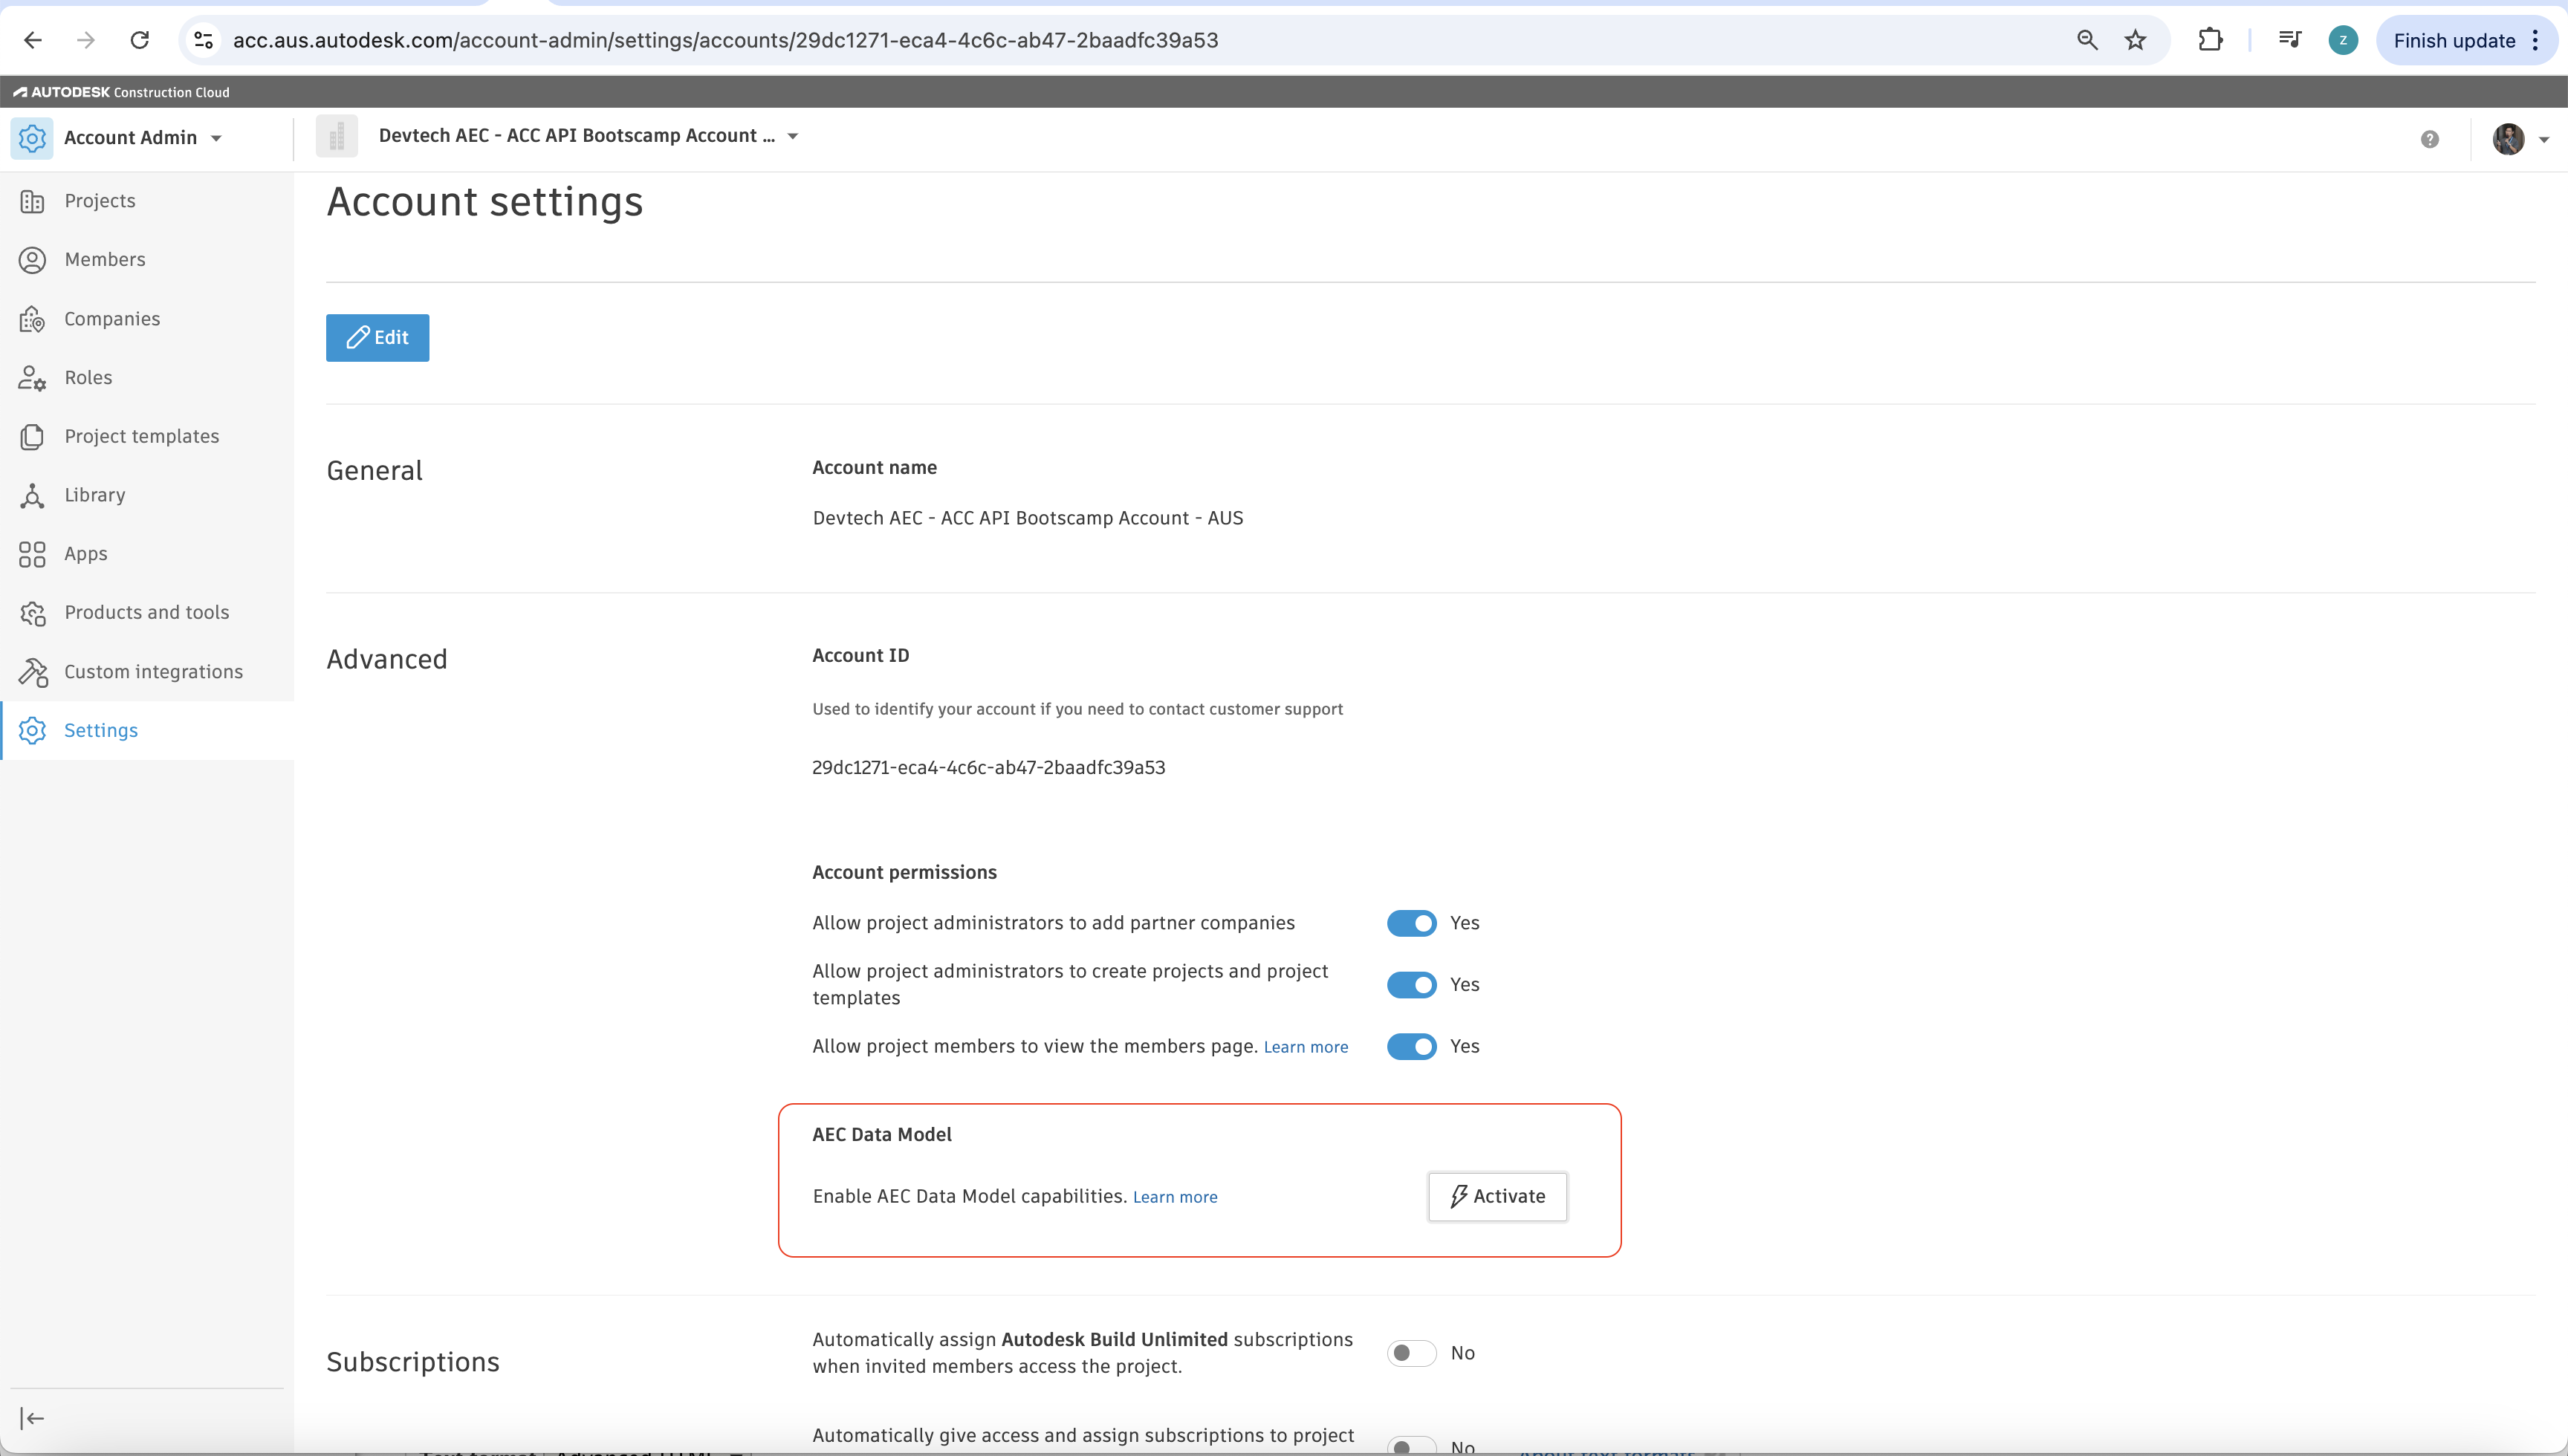
Task: Open the Companies page
Action: (x=112, y=318)
